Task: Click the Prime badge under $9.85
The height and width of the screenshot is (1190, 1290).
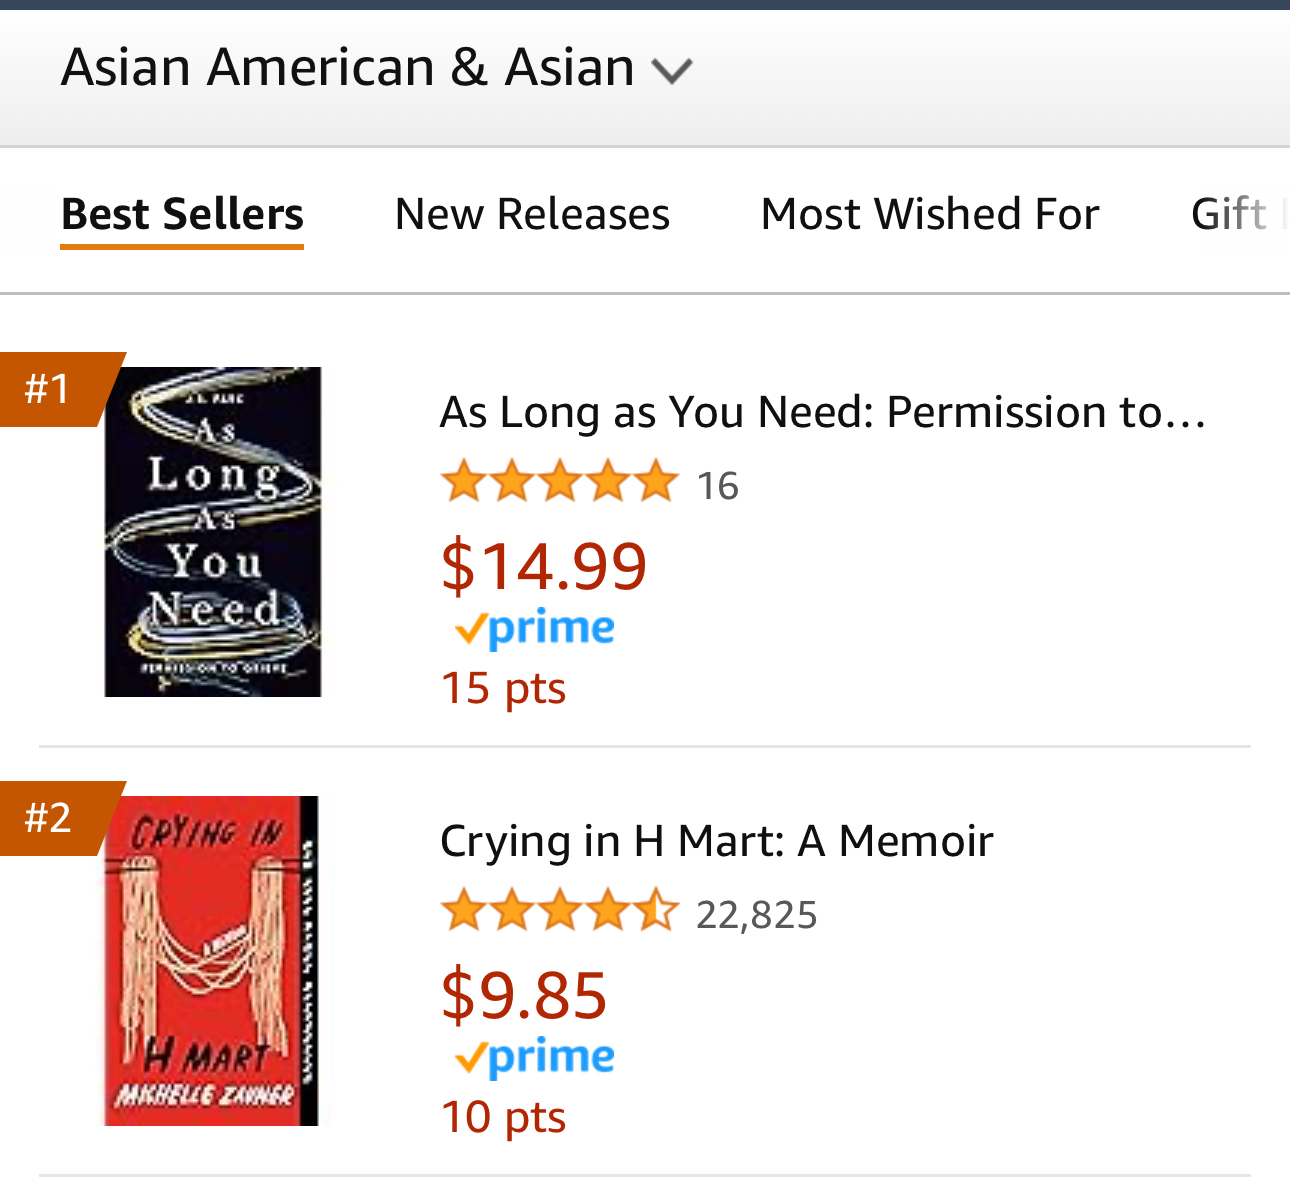Action: [534, 1058]
